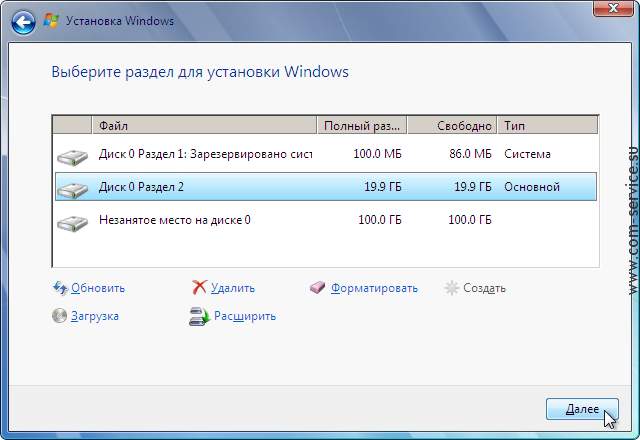Screen dimensions: 640x440
Task: Click the CD disc Загрузка icon
Action: point(59,316)
